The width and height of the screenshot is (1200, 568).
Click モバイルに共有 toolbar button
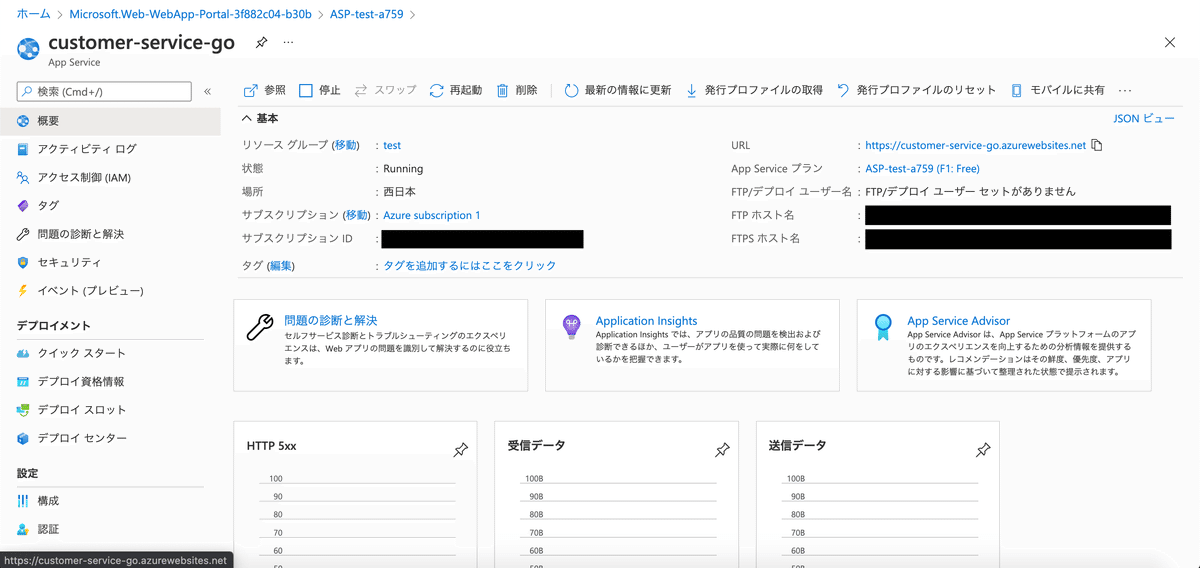(x=1058, y=90)
